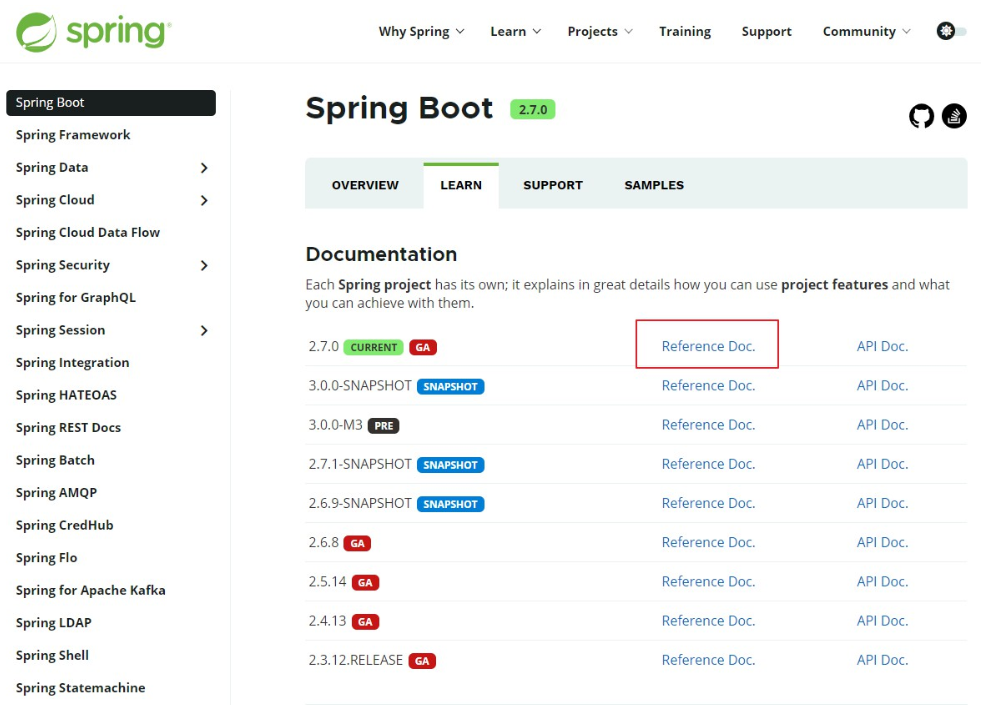Screen dimensions: 981x705
Task: Open API Doc. for 2.5.14
Action: 882,582
